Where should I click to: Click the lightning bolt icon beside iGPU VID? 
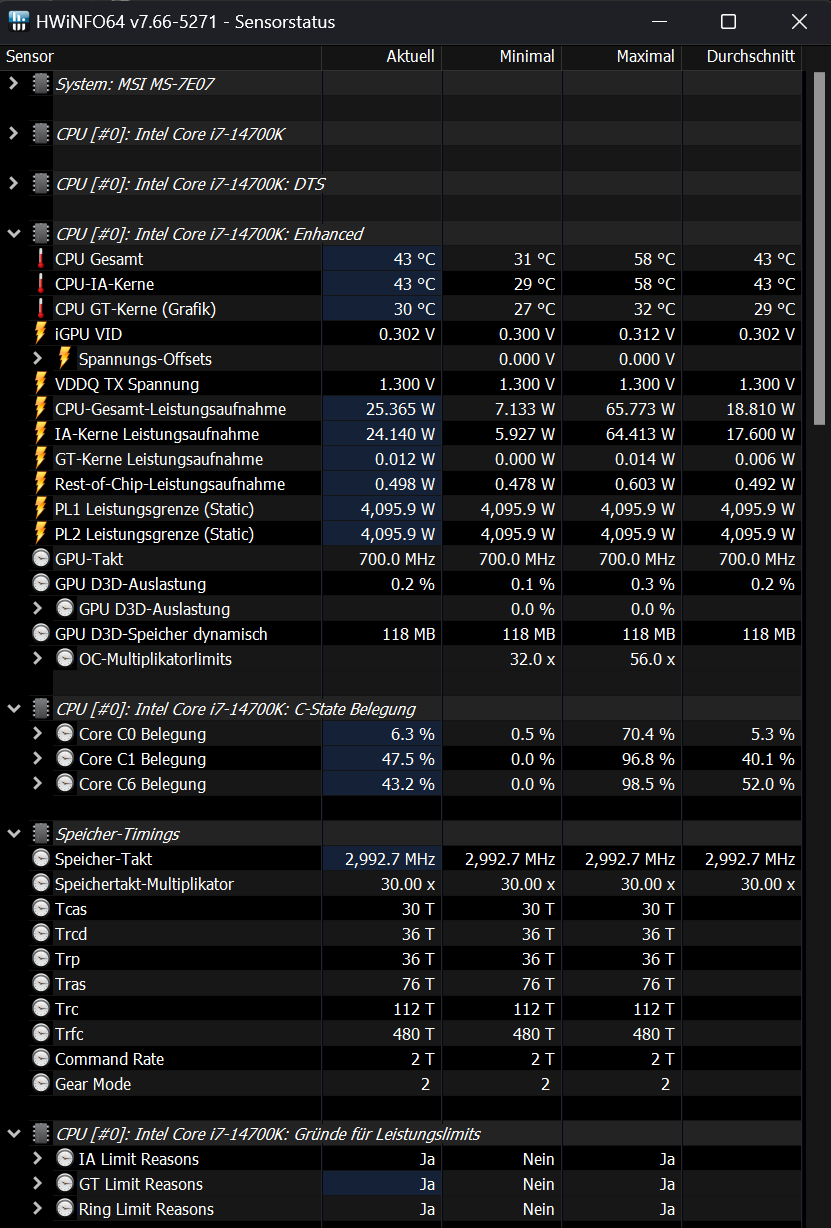[x=41, y=334]
